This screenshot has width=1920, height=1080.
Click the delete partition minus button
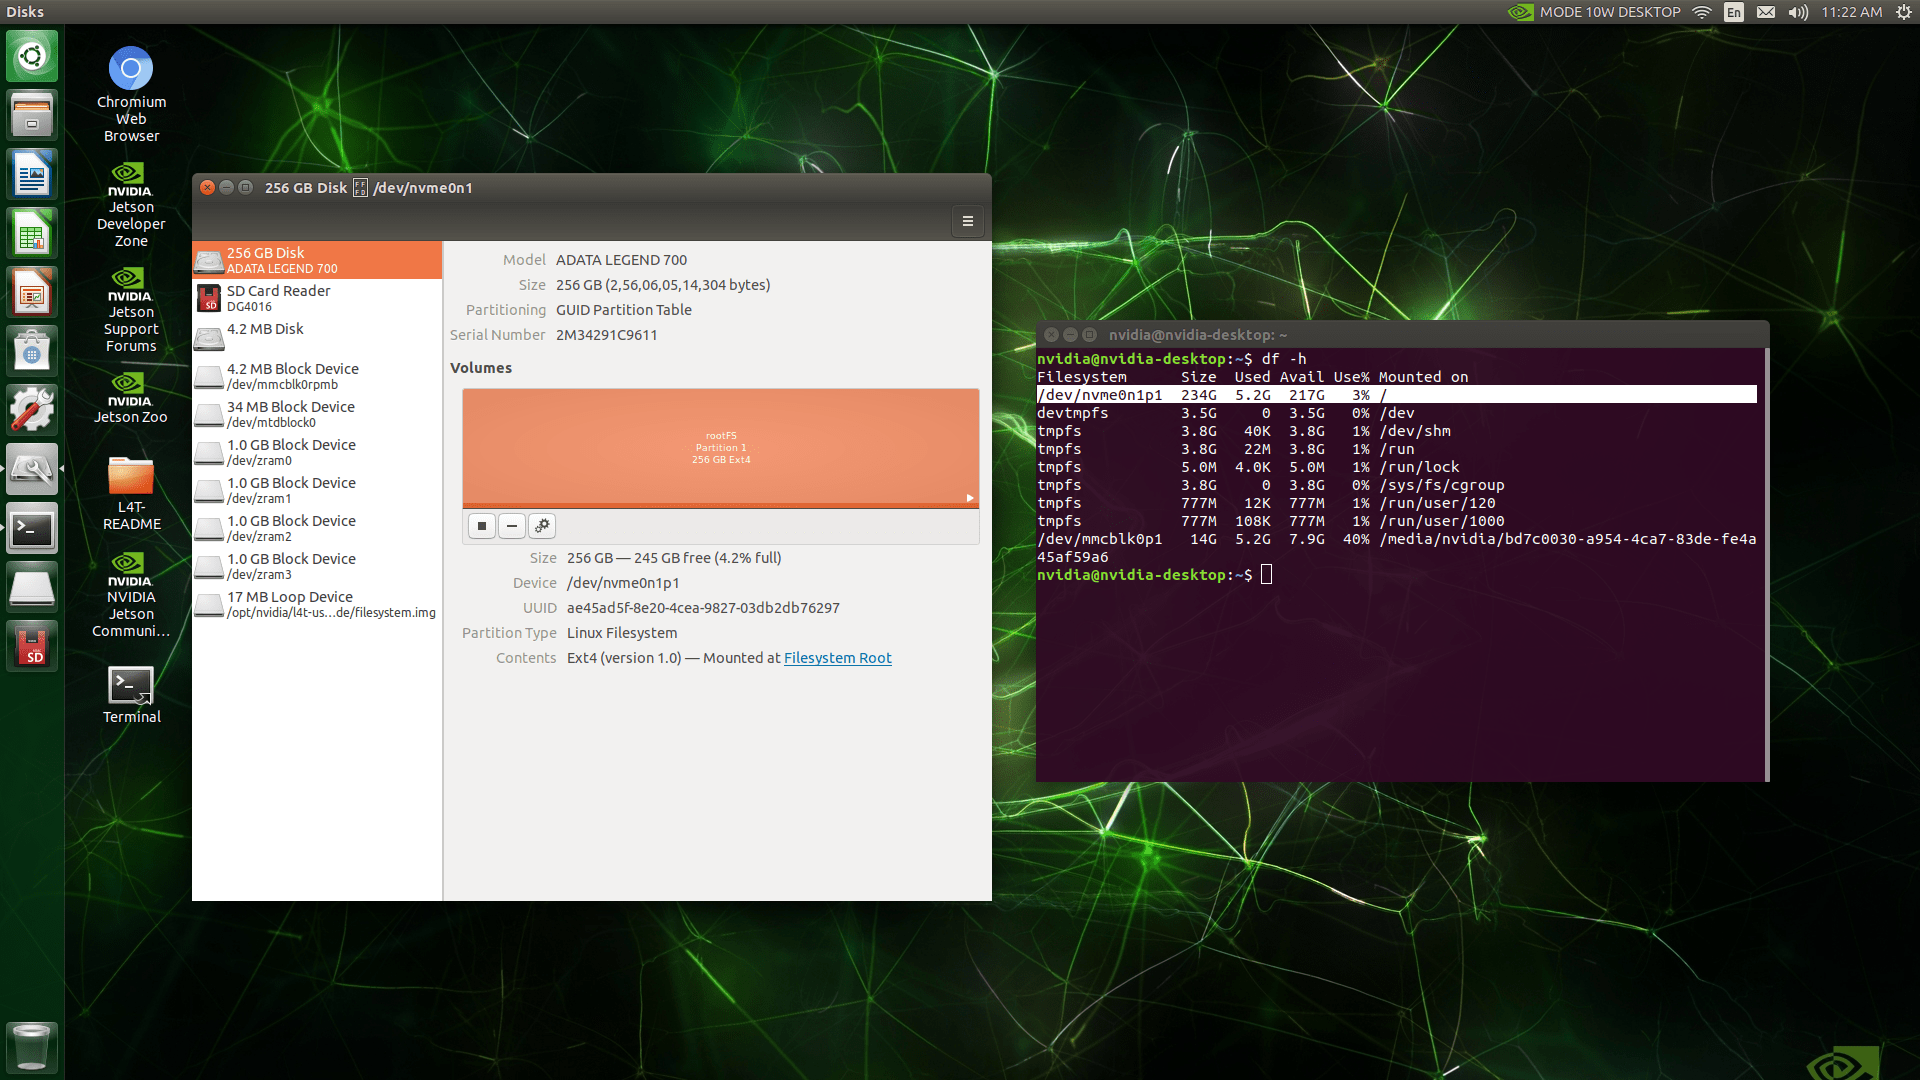pyautogui.click(x=512, y=526)
